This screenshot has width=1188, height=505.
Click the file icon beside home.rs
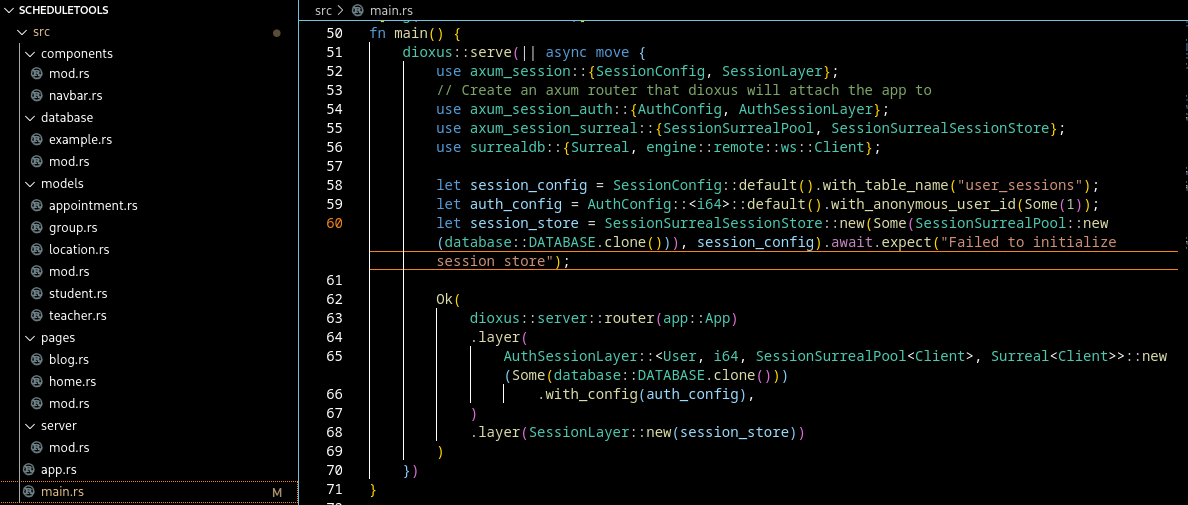37,382
